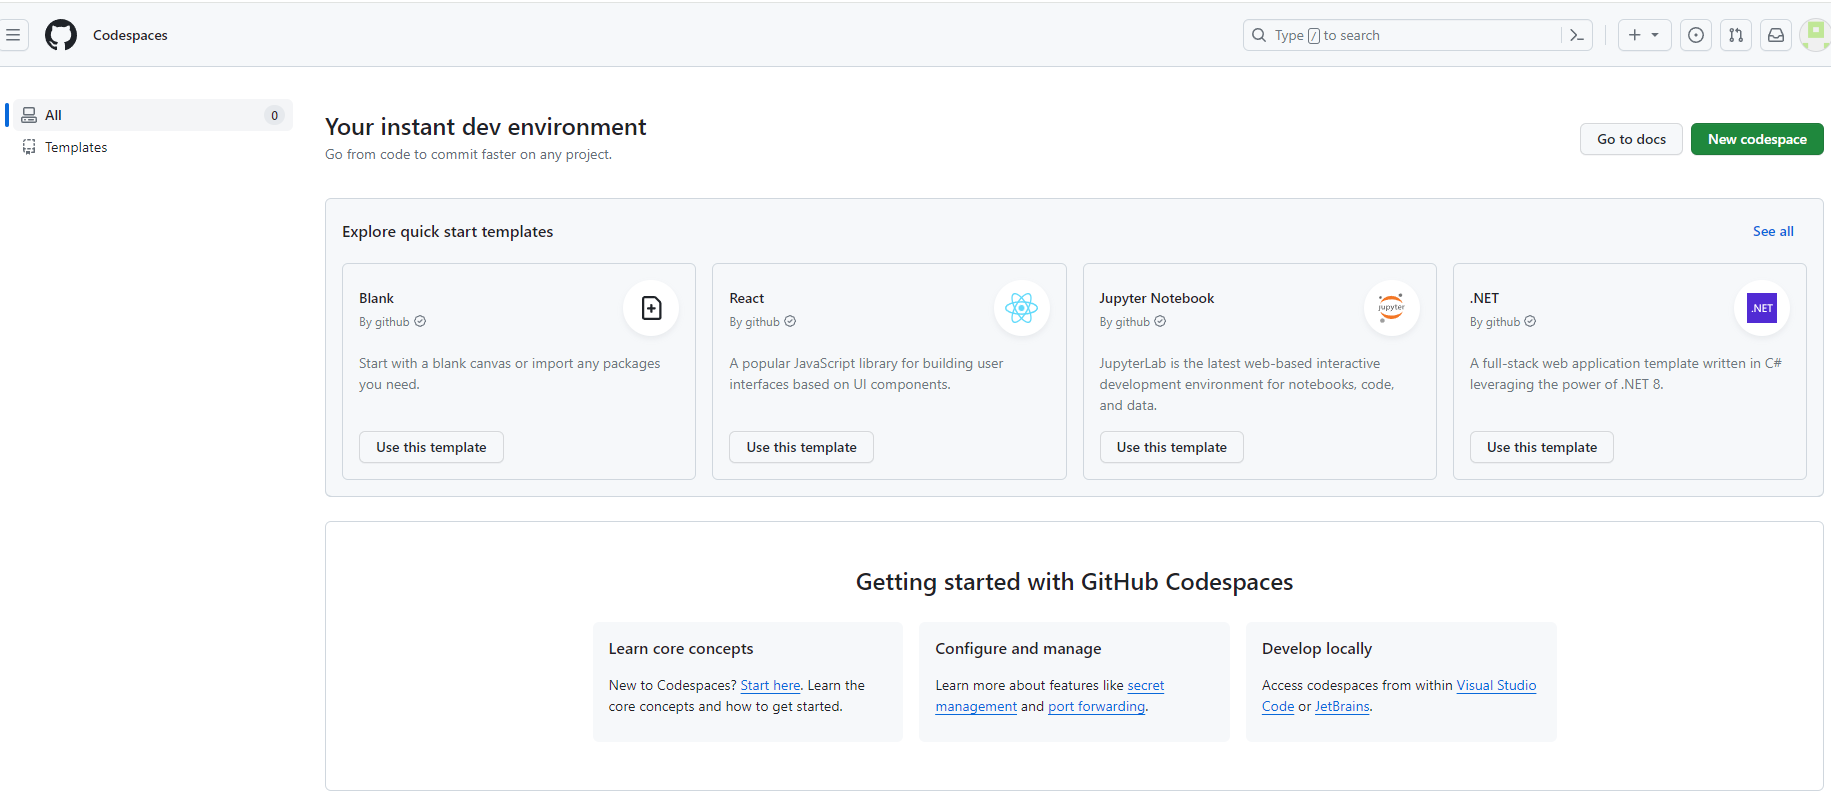This screenshot has width=1831, height=795.
Task: Click the React logo icon
Action: (1021, 308)
